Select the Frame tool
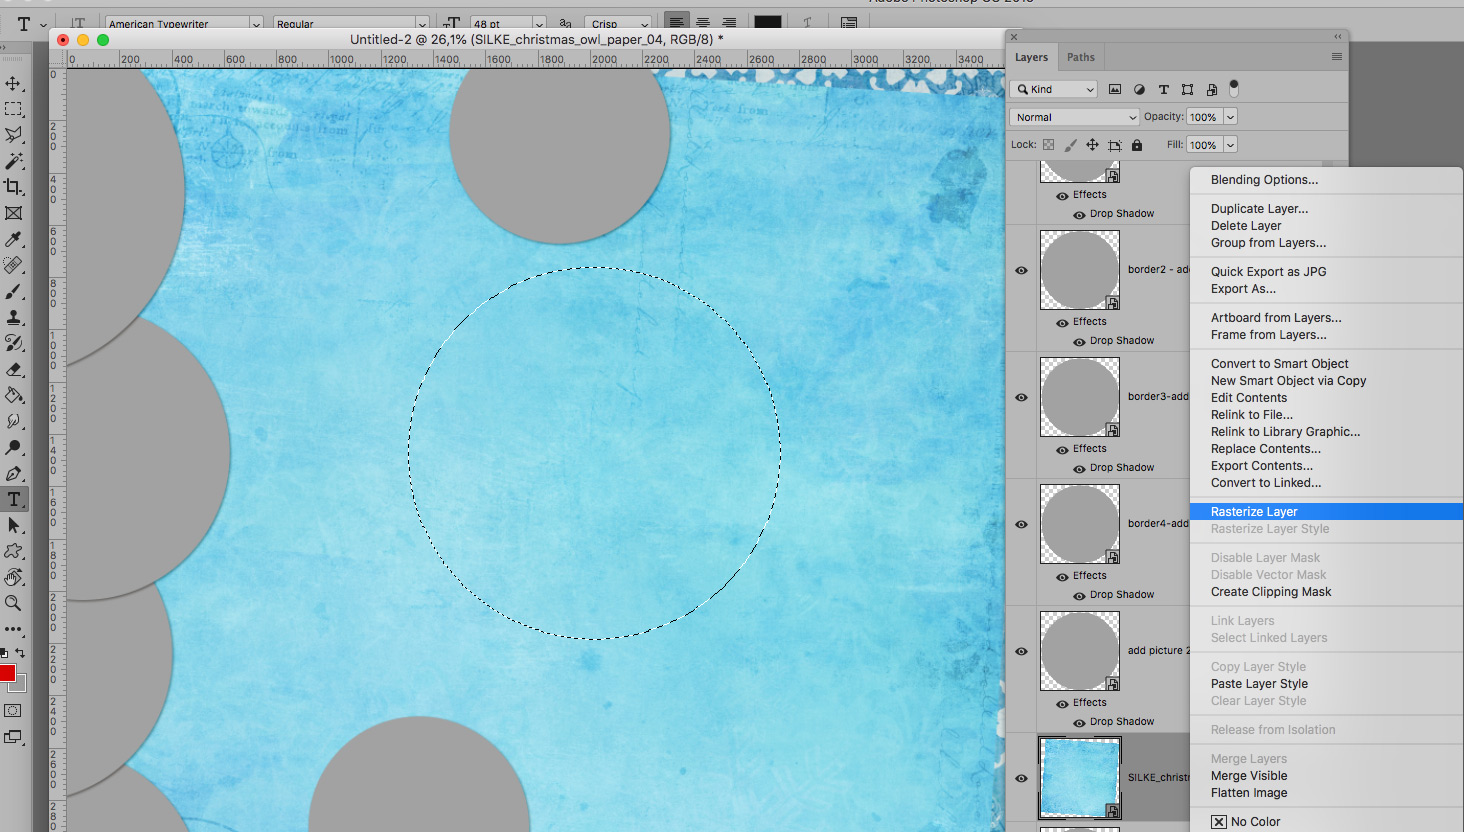The height and width of the screenshot is (832, 1464). tap(14, 213)
